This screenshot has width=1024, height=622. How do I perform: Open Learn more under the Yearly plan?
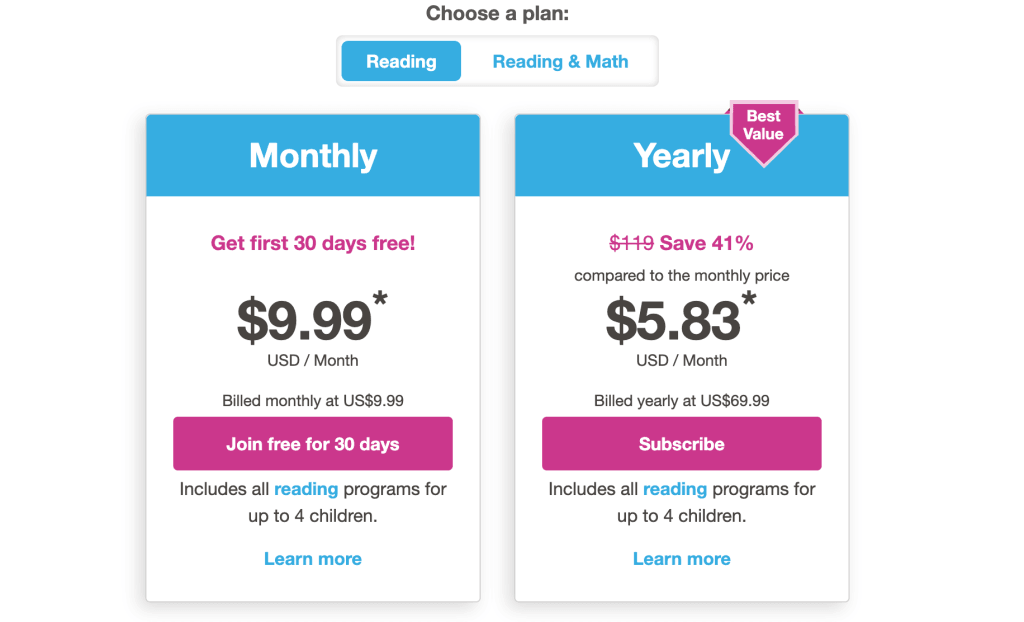click(681, 558)
